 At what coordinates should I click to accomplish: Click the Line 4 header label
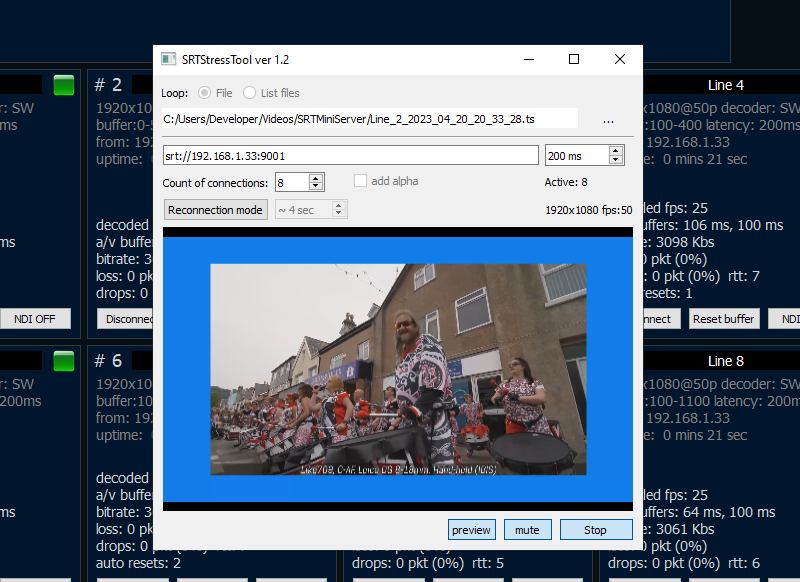tap(726, 85)
